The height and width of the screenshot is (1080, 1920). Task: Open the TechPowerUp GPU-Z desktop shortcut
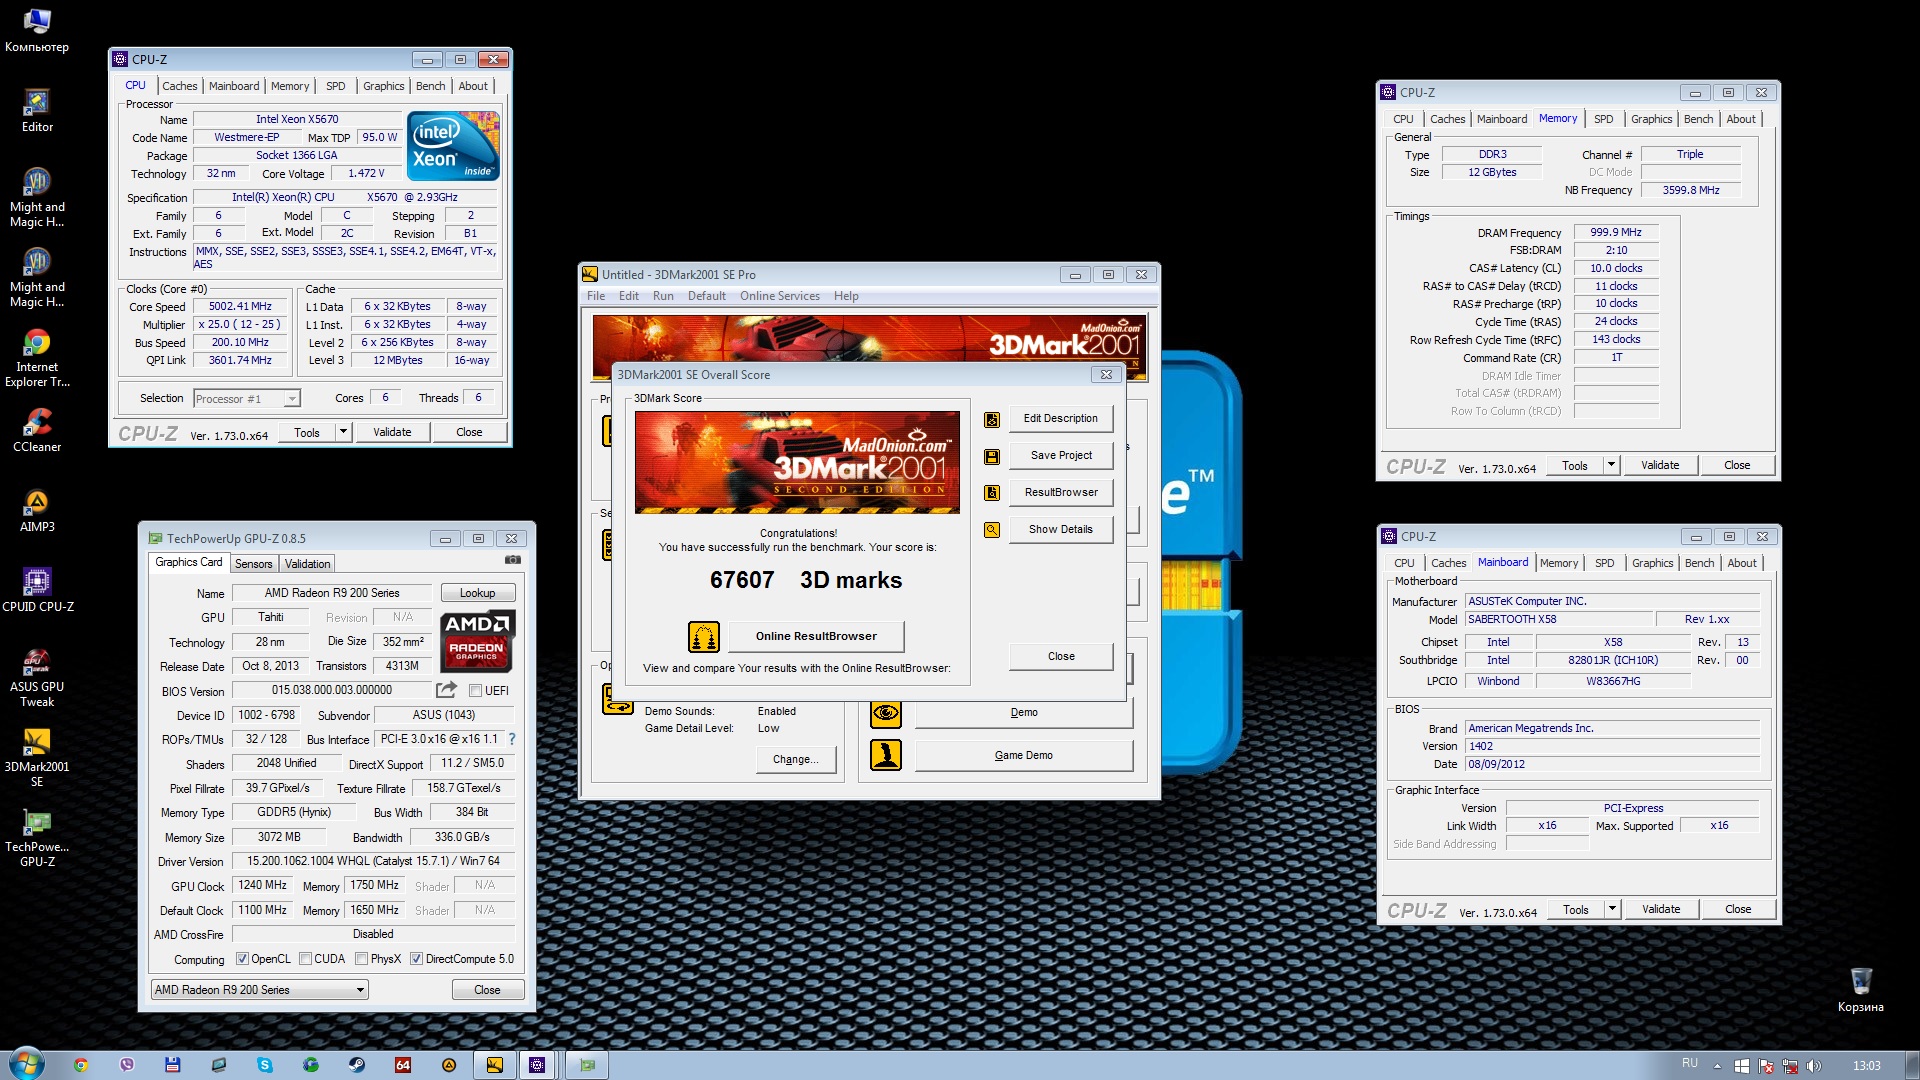click(x=37, y=837)
